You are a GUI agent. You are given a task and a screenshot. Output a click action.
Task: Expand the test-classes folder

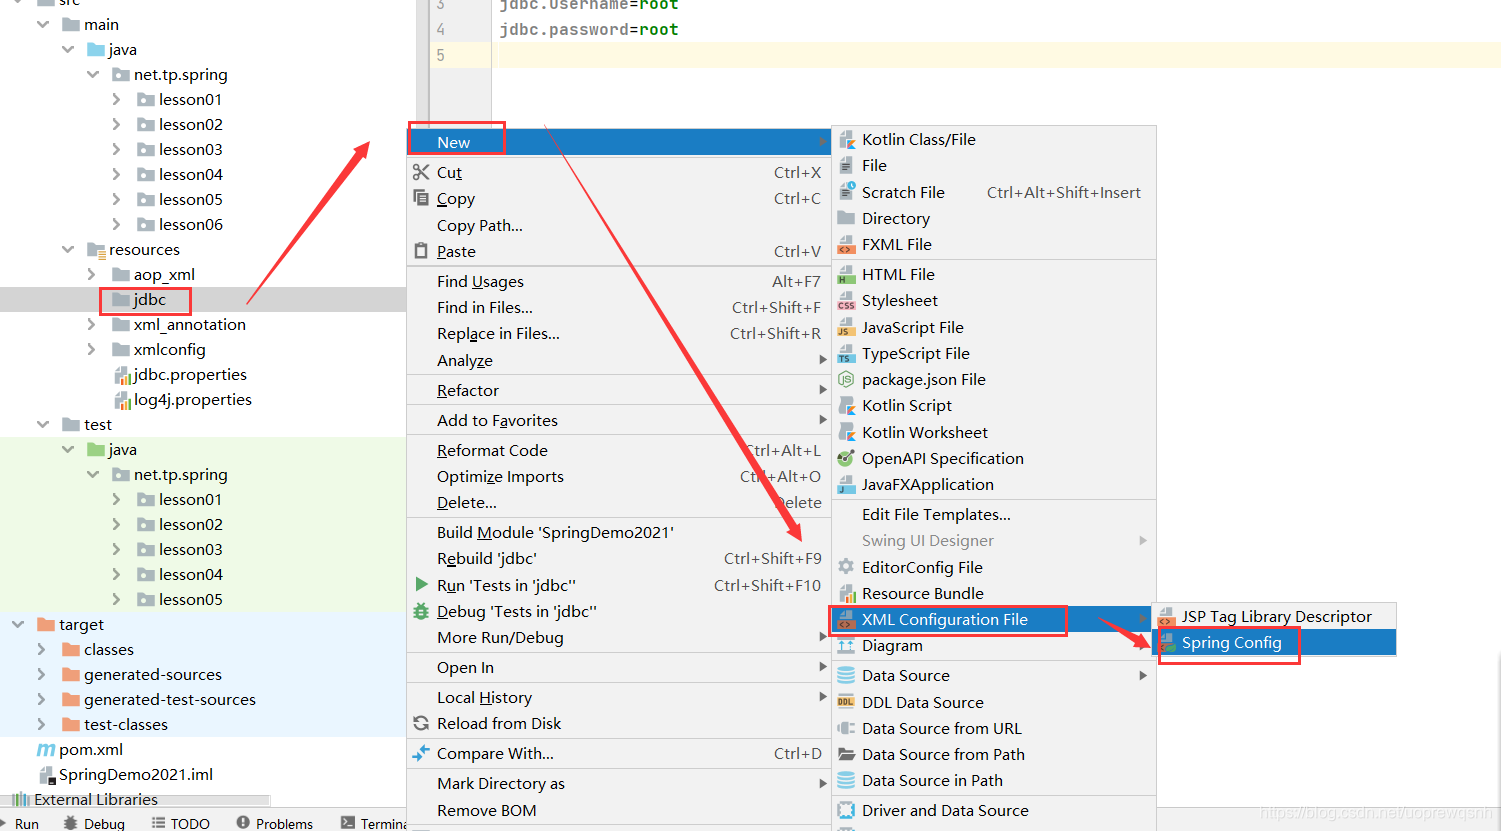pyautogui.click(x=41, y=724)
